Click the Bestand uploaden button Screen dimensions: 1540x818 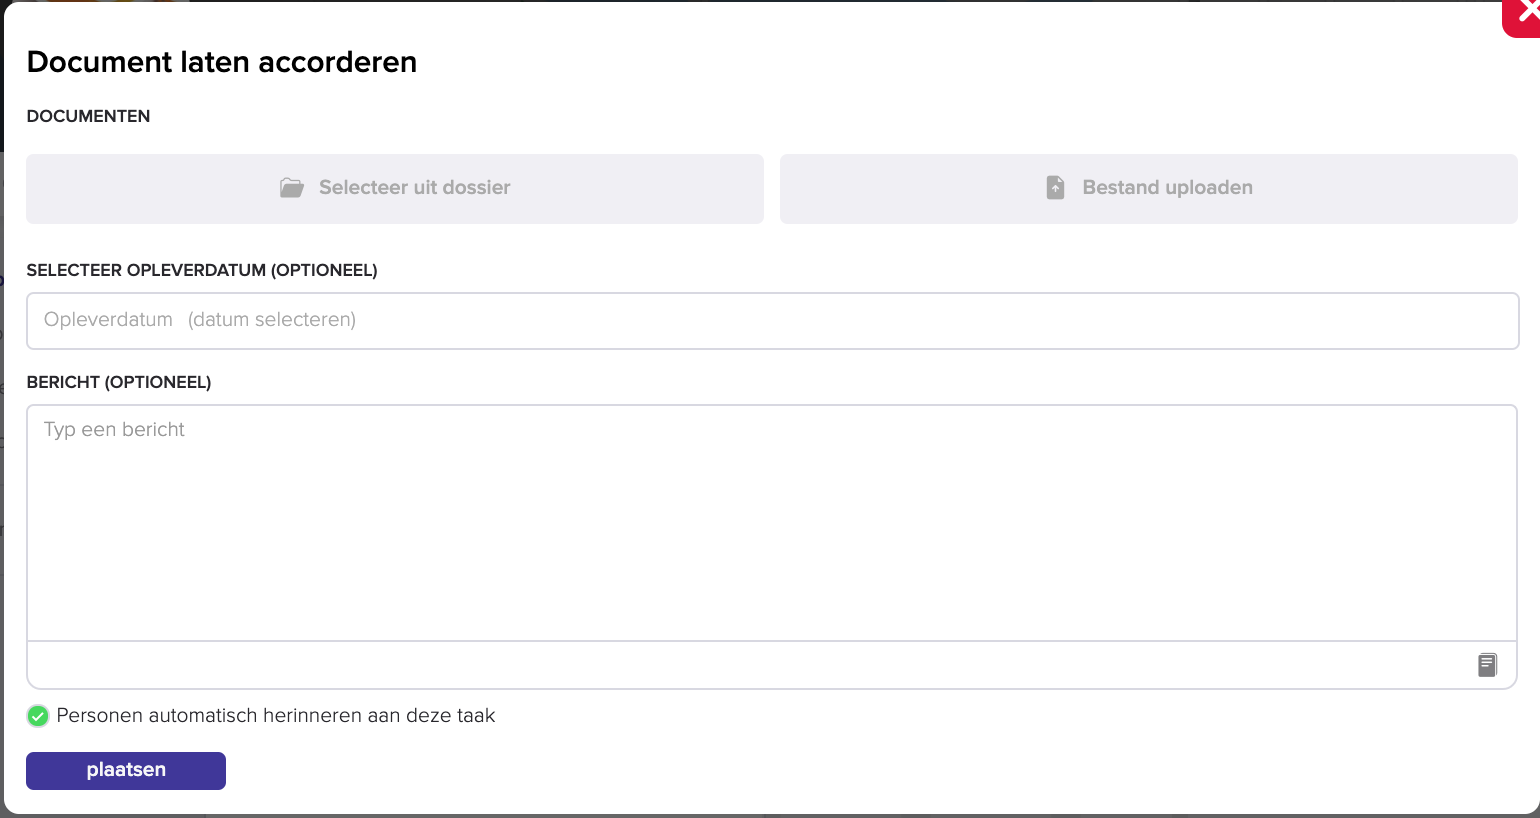pos(1149,189)
